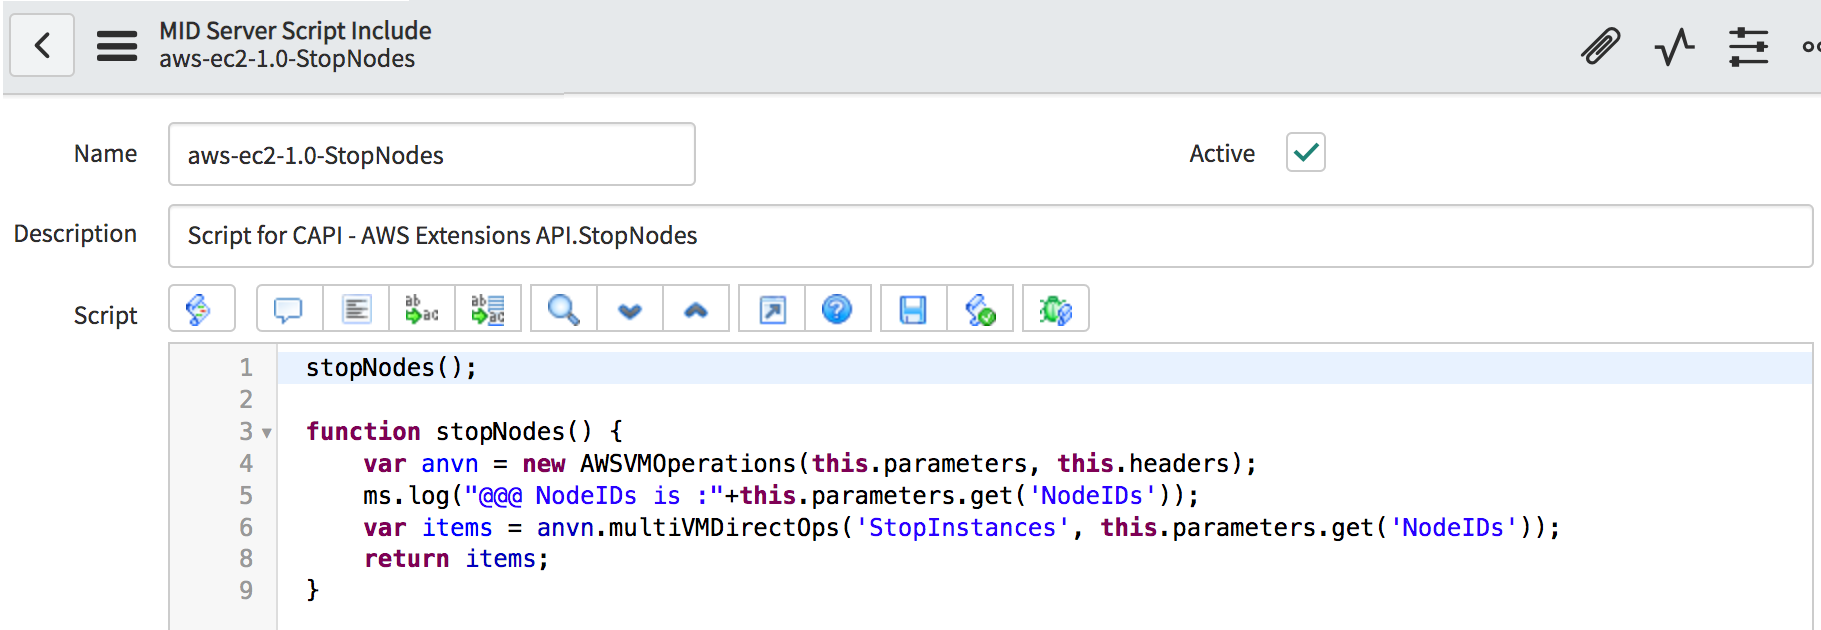
Task: Collapse the function fold arrow at line 3
Action: point(267,433)
